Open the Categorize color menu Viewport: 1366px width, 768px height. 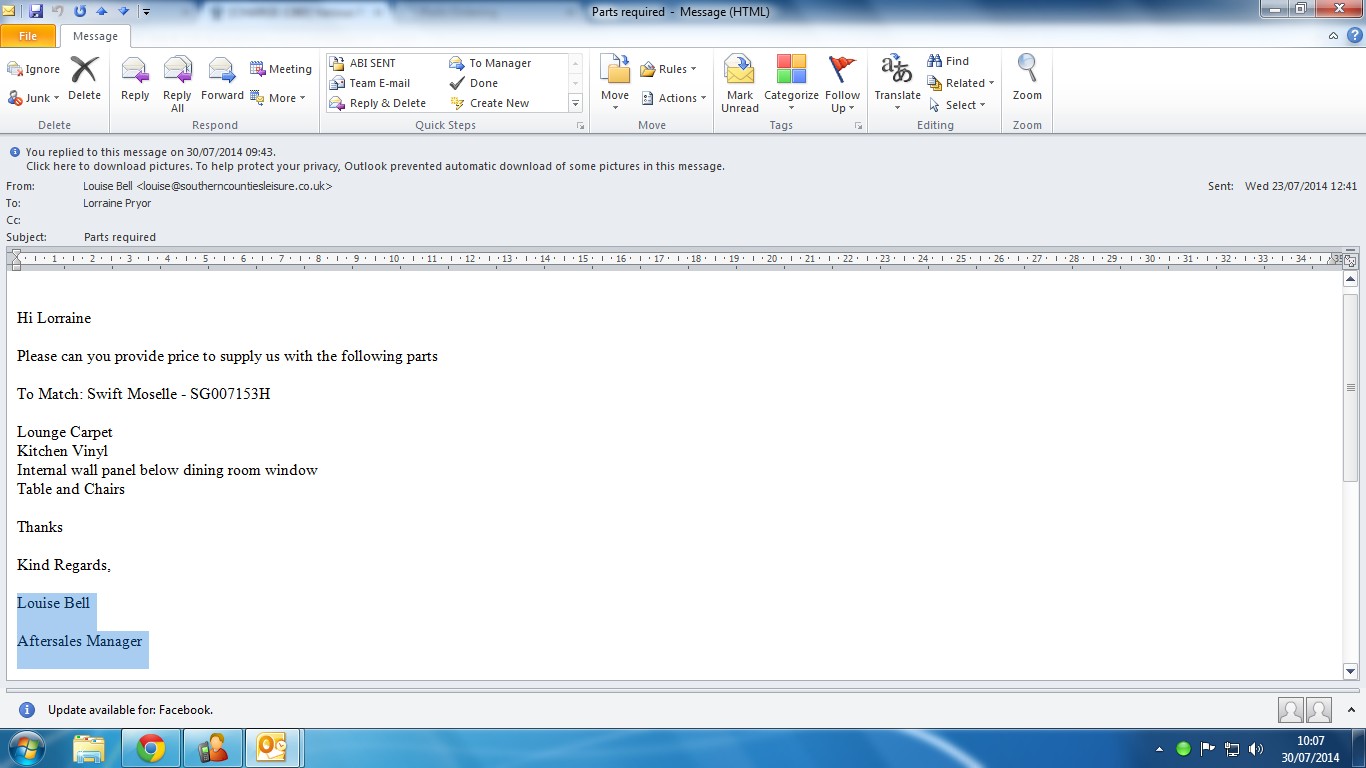[x=791, y=84]
